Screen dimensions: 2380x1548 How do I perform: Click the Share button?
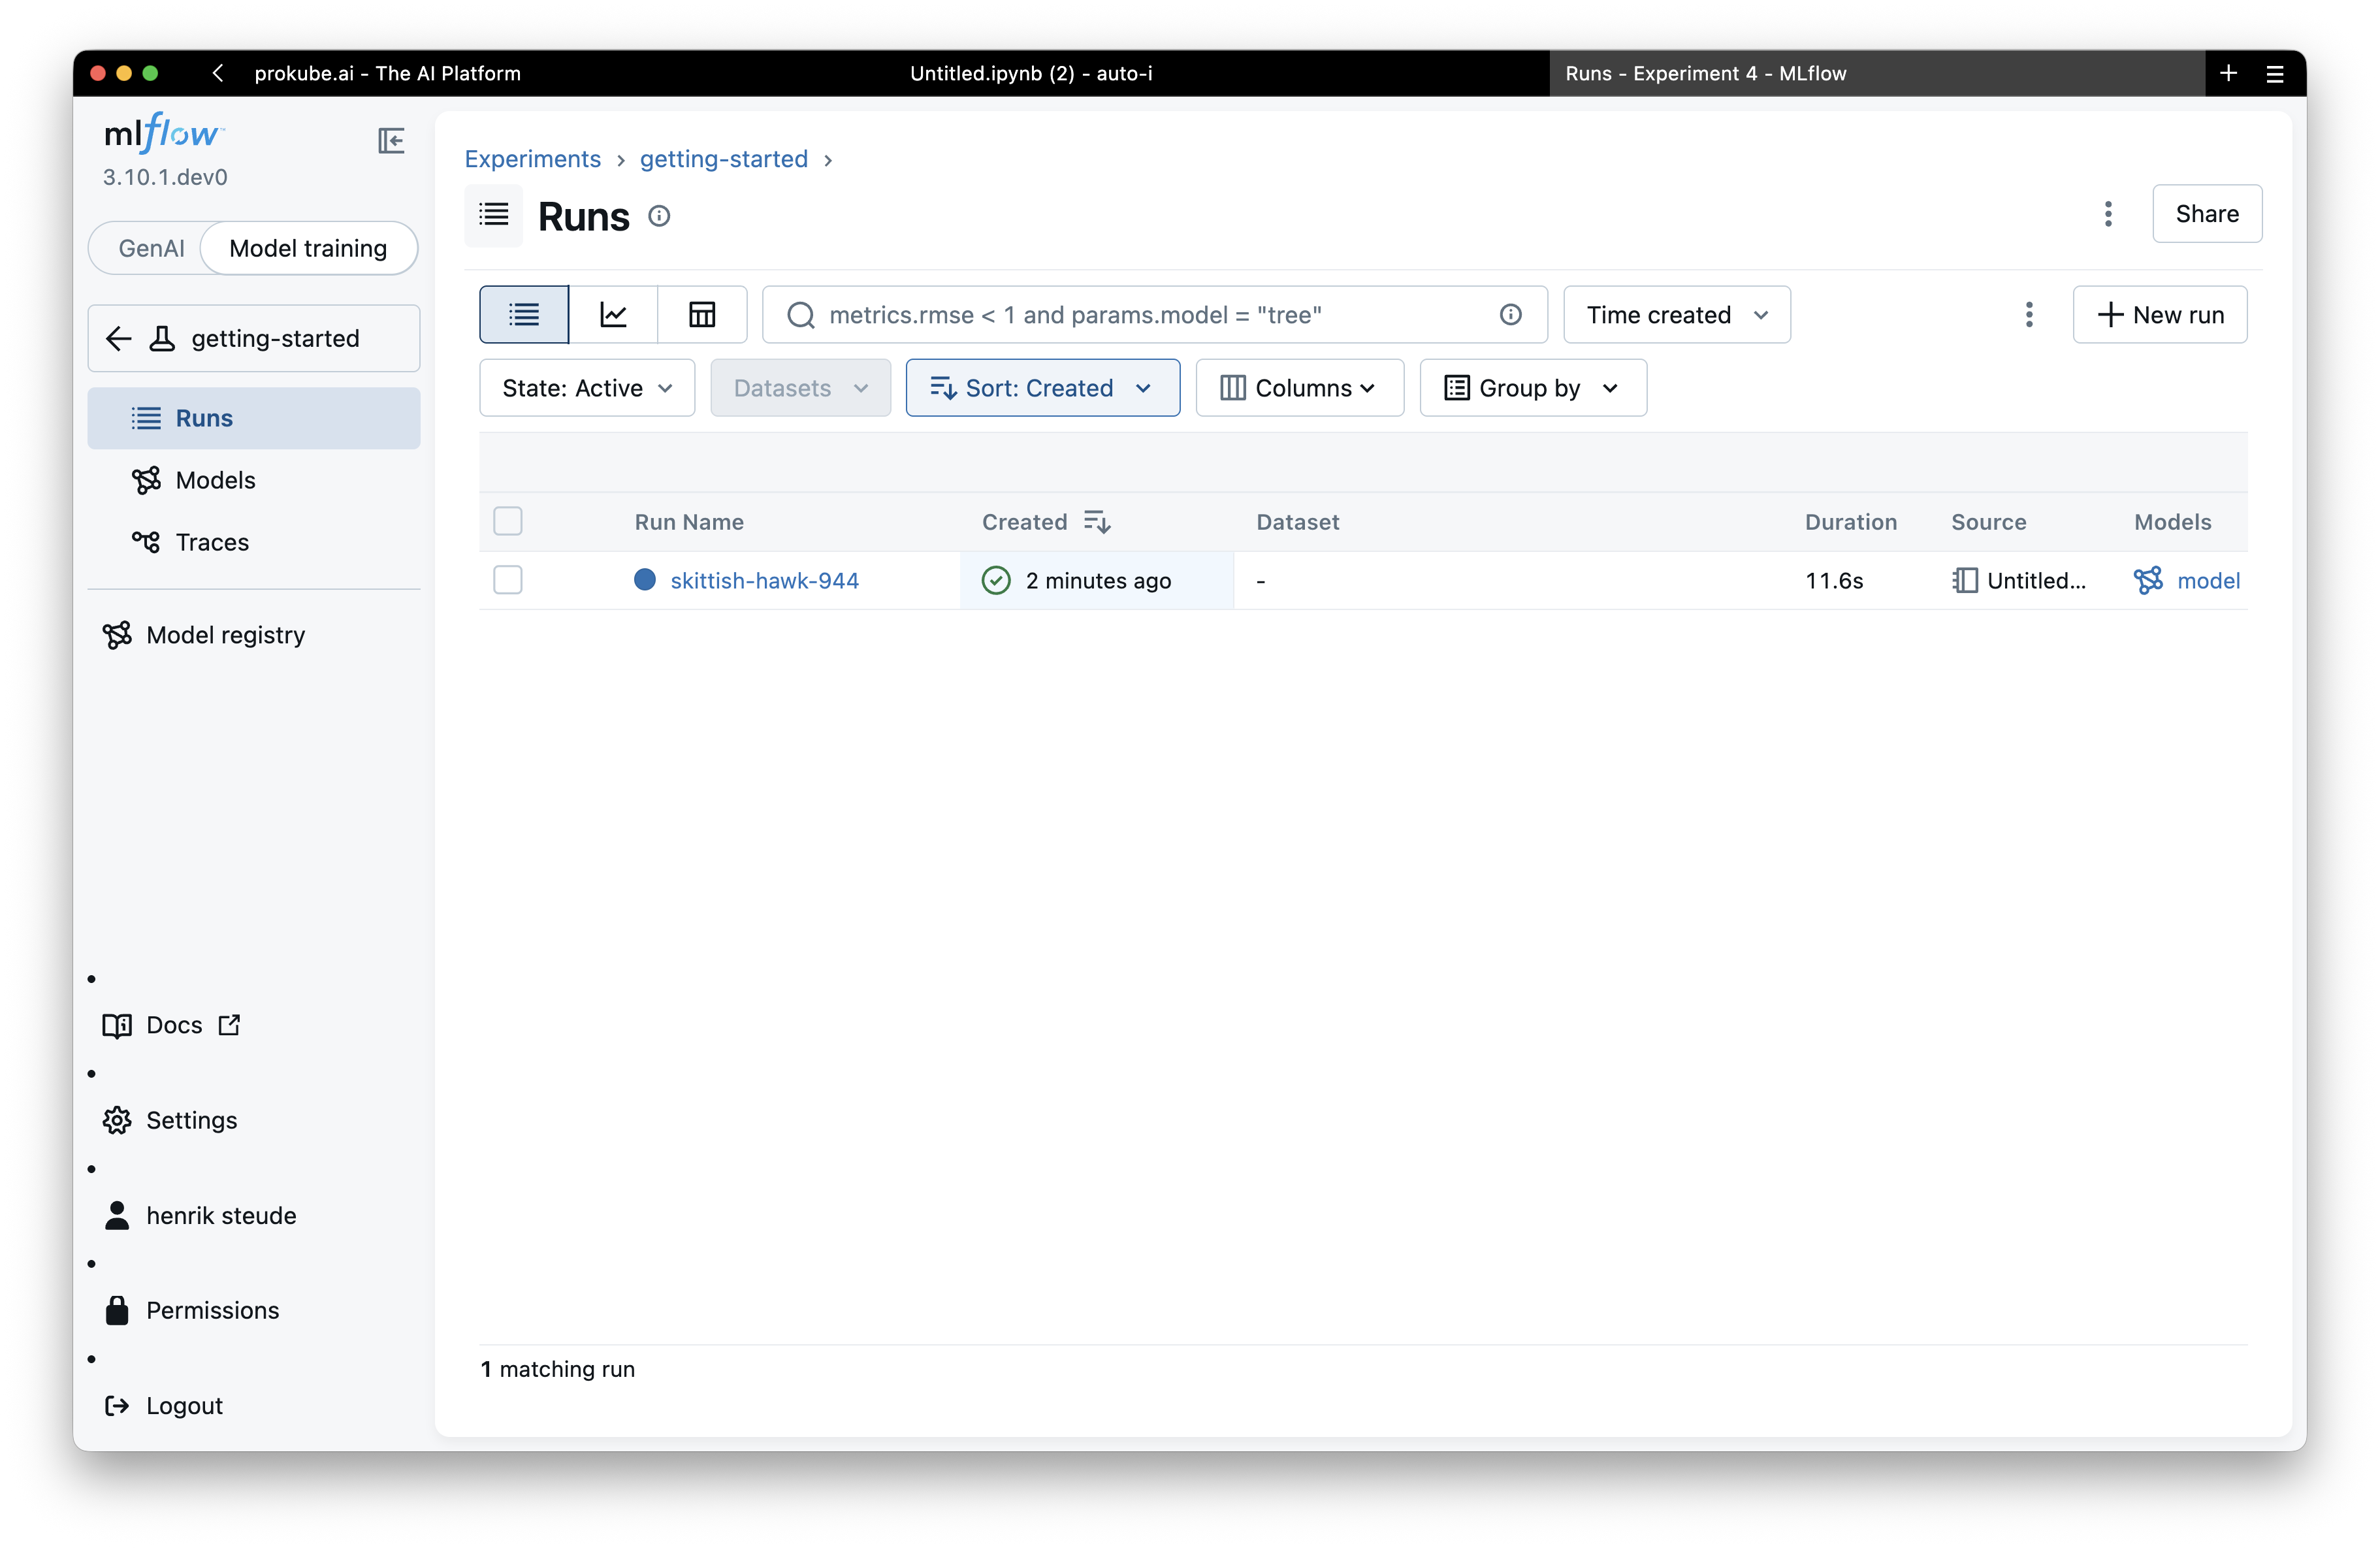tap(2207, 214)
